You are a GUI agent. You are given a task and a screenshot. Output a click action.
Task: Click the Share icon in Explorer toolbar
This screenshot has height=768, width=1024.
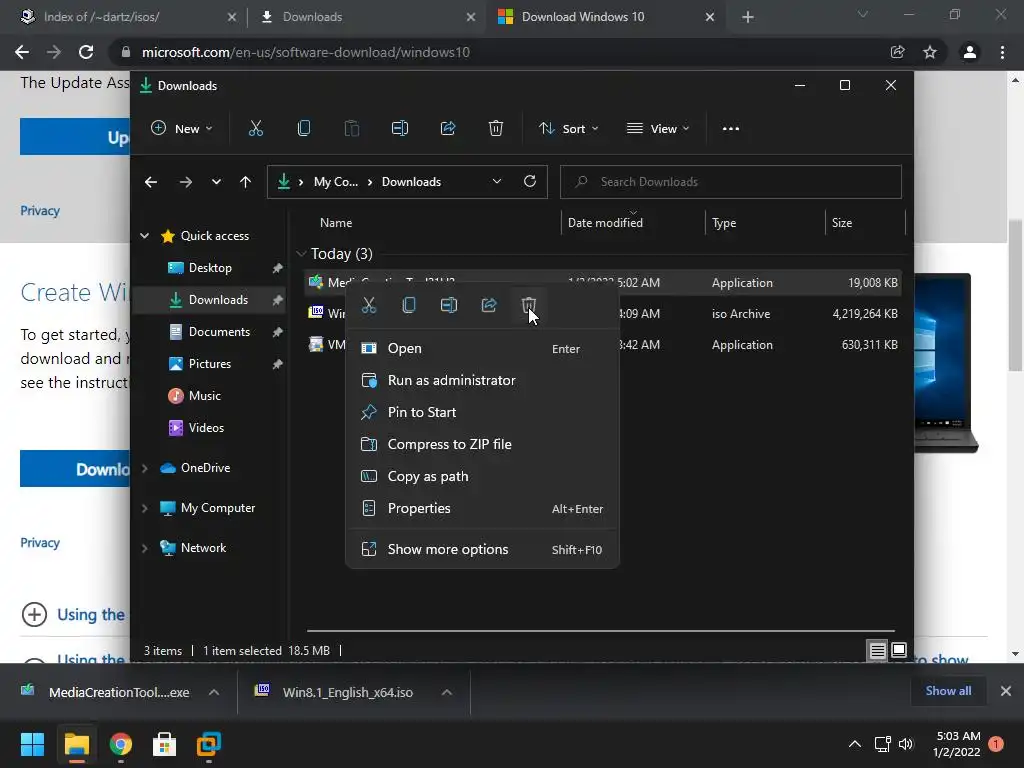click(x=448, y=129)
